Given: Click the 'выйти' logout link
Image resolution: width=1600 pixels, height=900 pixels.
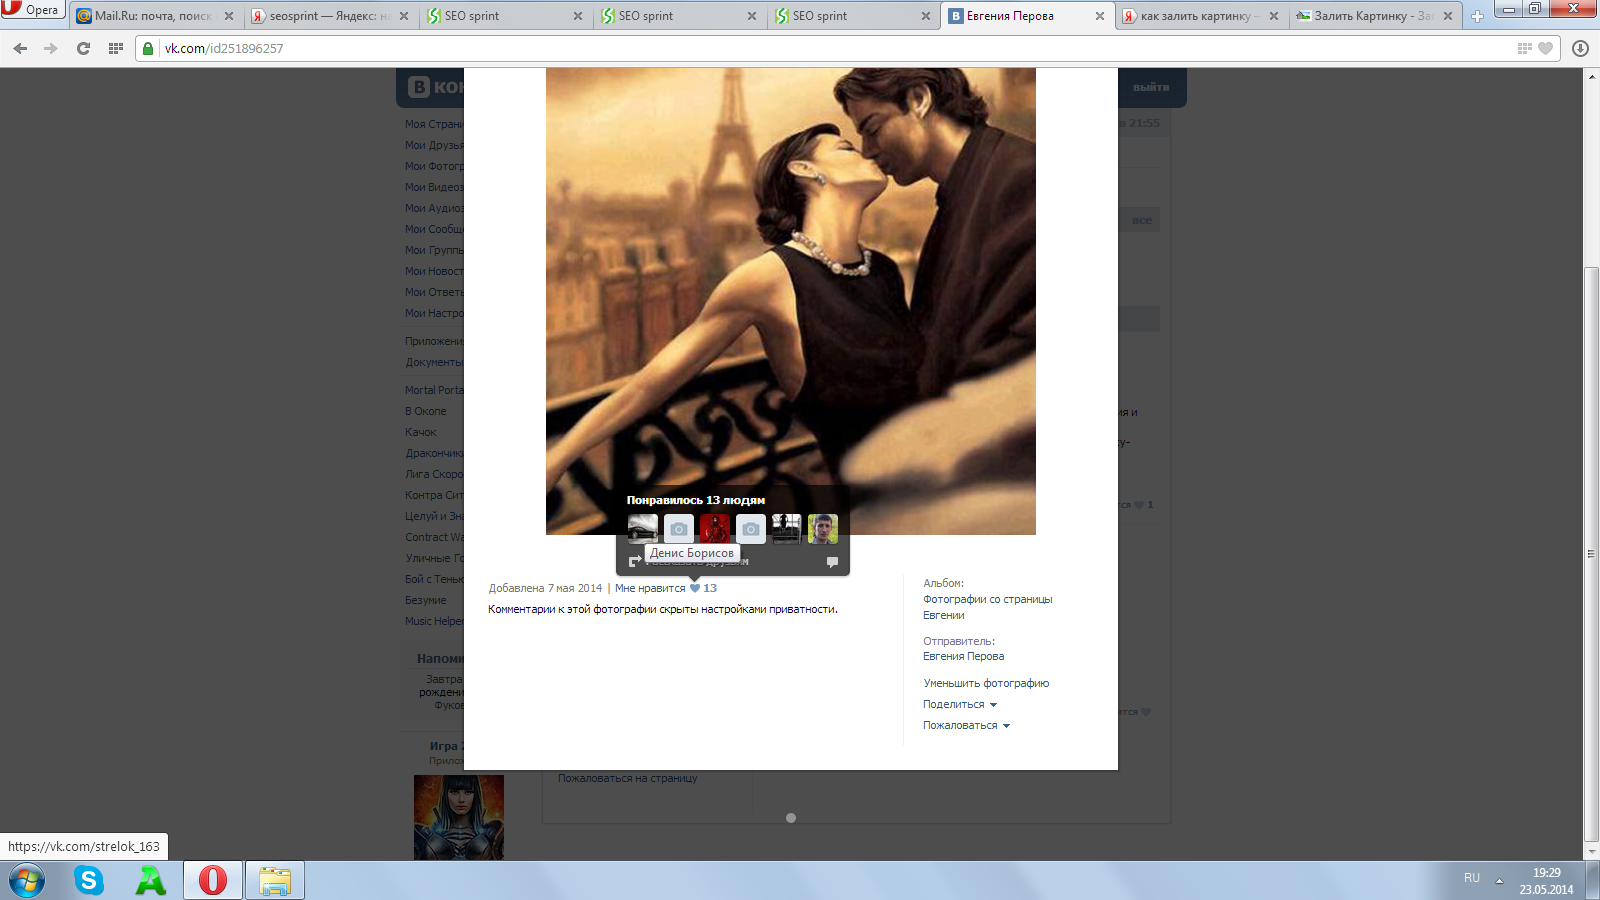Looking at the screenshot, I should (1151, 87).
